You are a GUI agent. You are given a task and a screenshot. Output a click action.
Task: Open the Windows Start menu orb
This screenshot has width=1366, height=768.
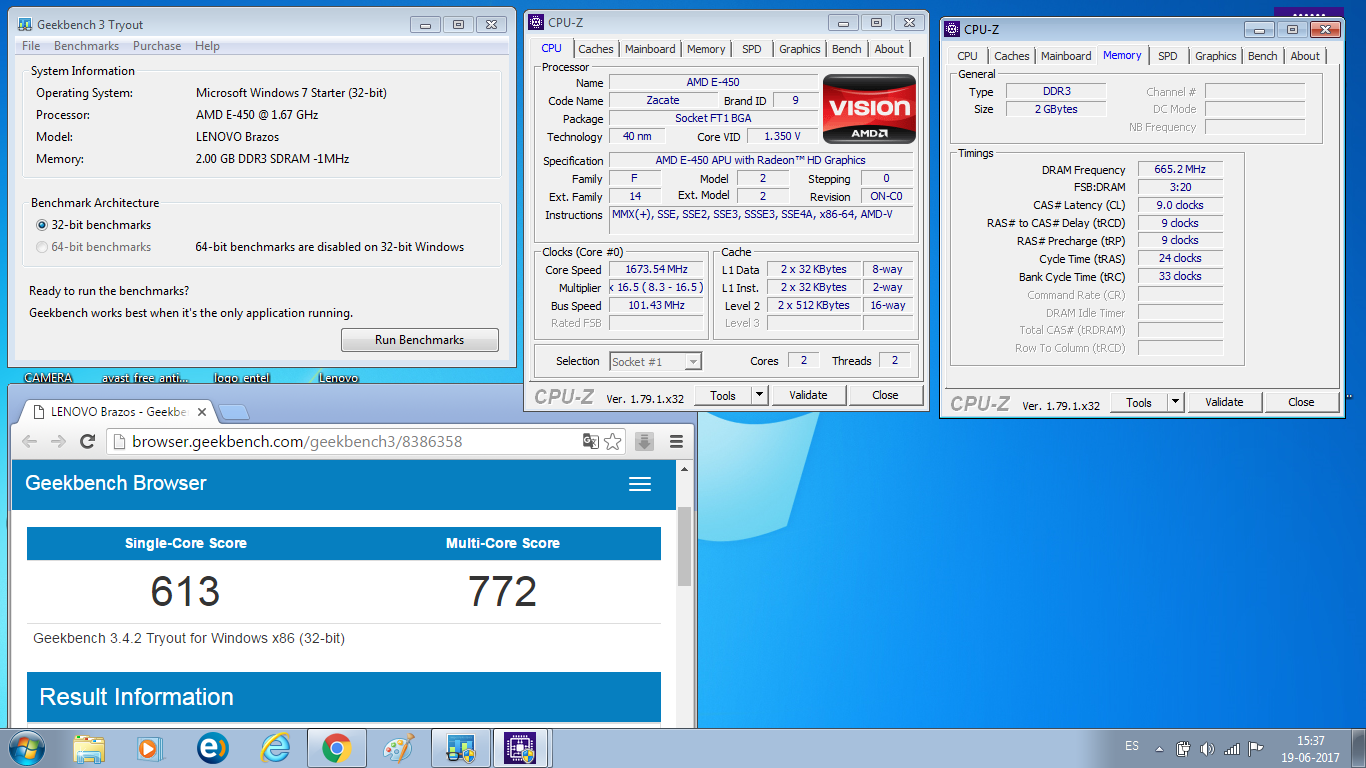25,748
